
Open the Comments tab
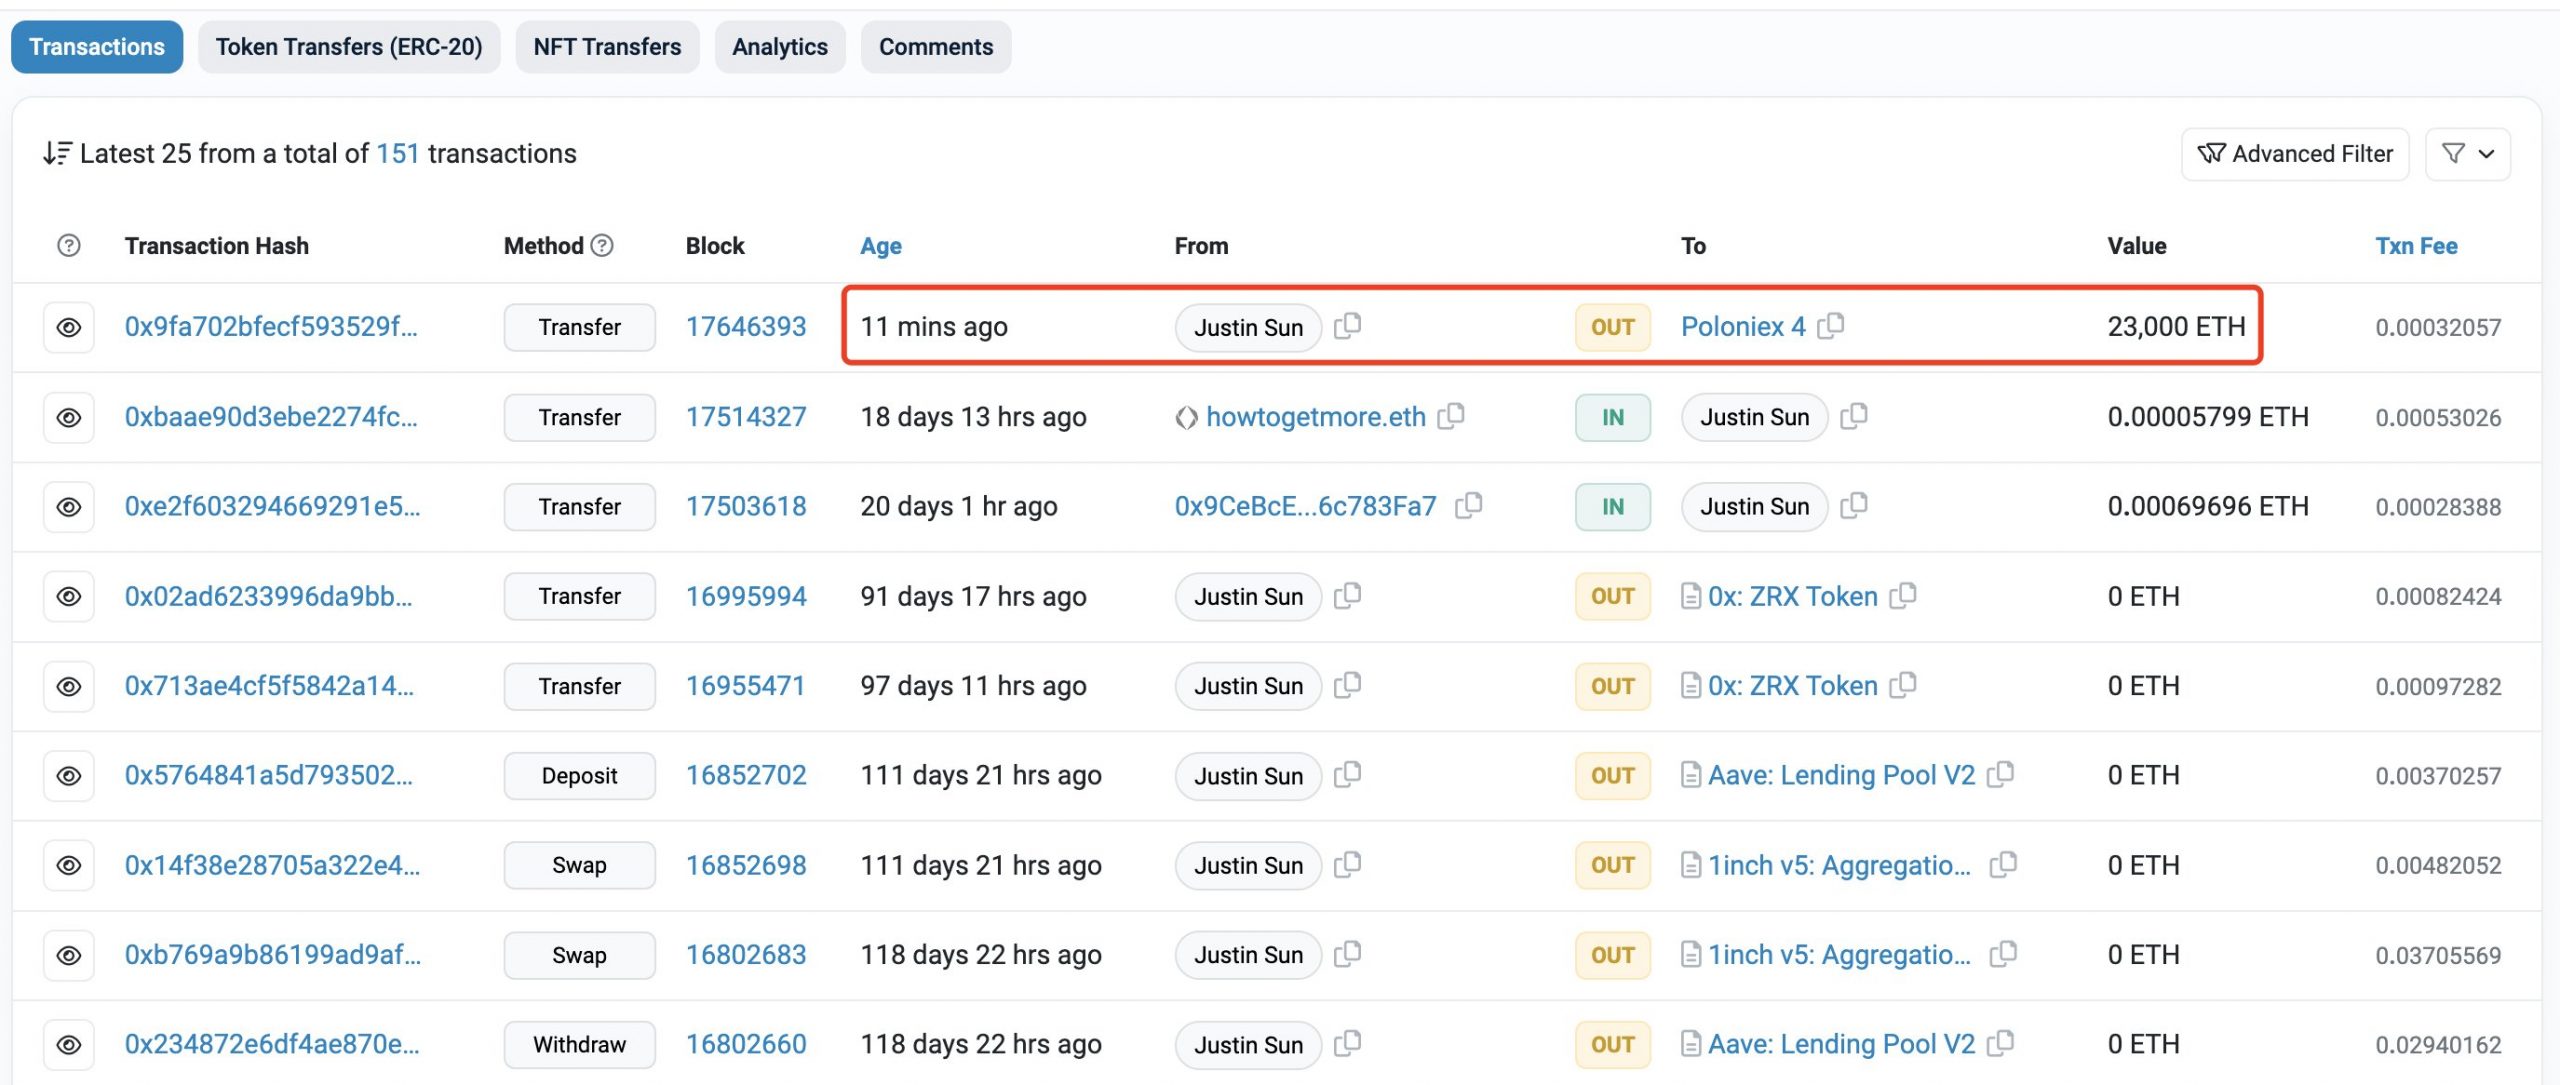coord(936,47)
